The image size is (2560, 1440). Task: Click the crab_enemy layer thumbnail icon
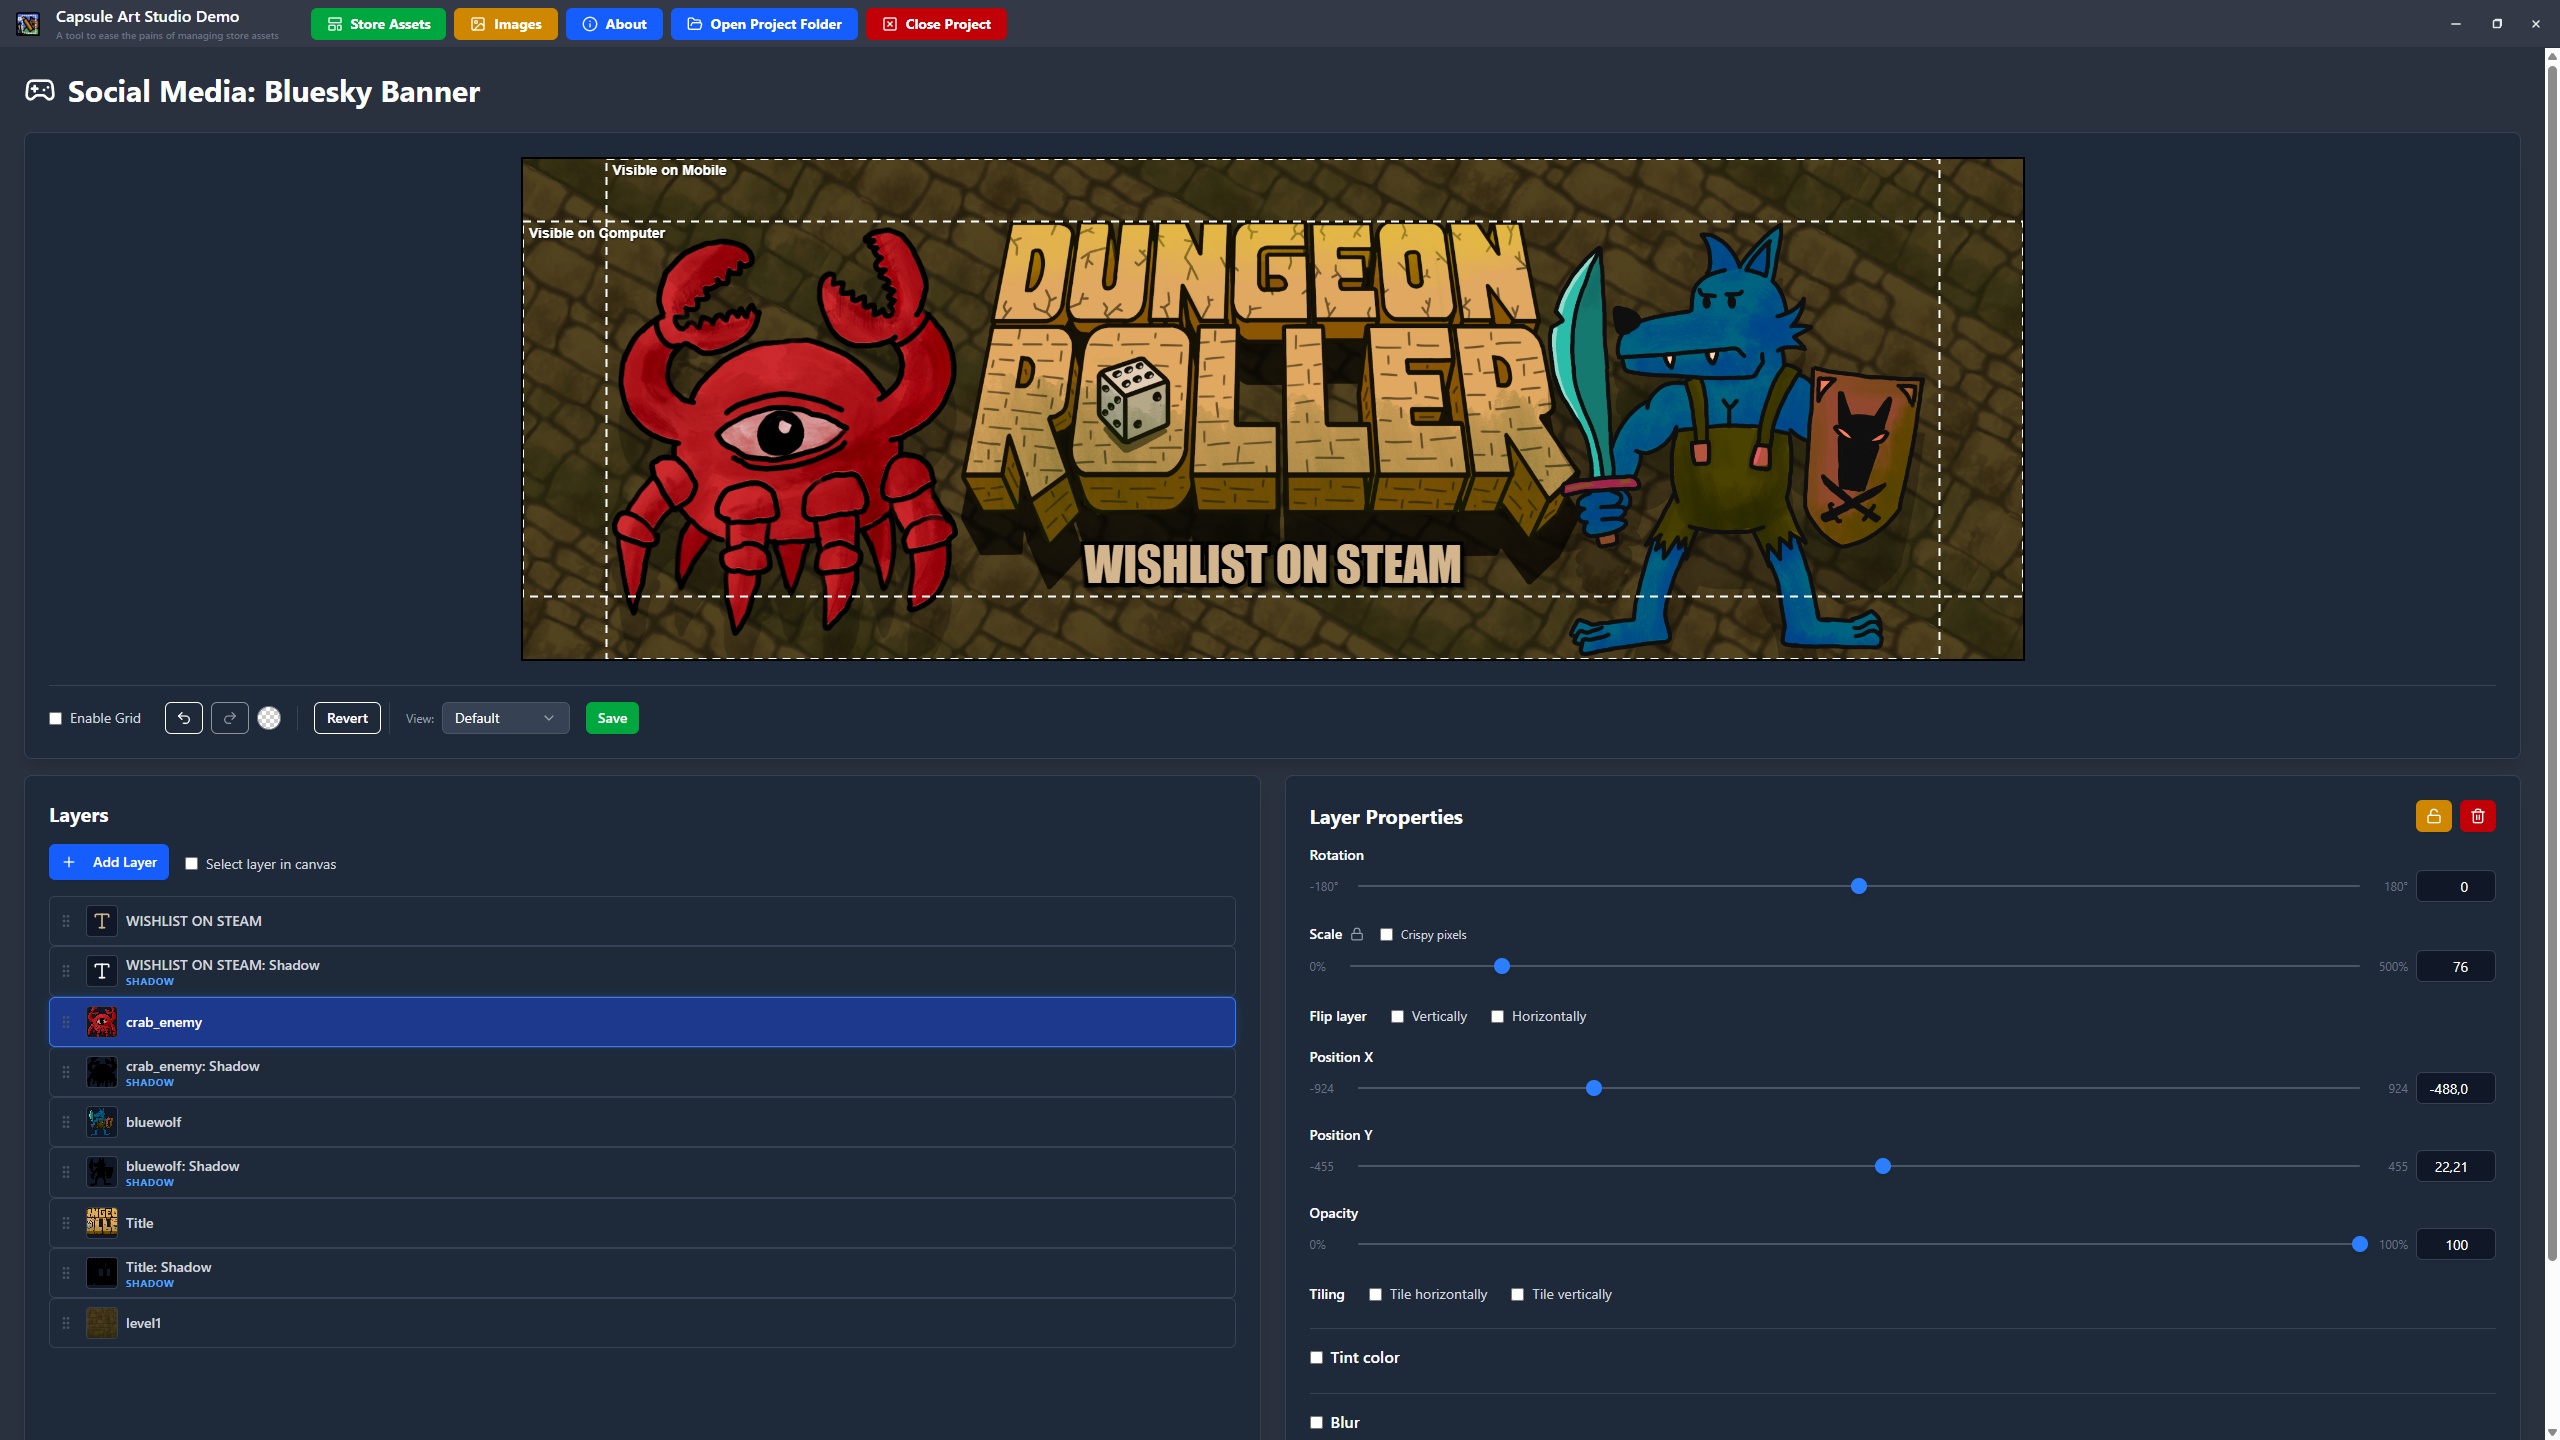(x=101, y=1022)
